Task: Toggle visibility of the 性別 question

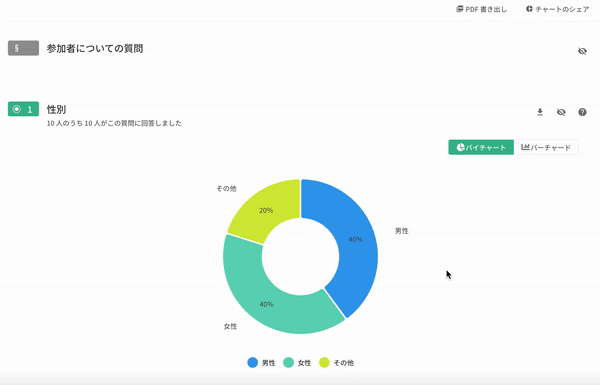Action: (x=561, y=112)
